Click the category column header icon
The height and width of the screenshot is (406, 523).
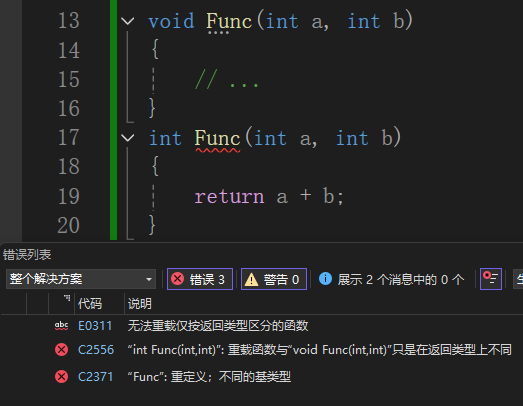coord(67,298)
